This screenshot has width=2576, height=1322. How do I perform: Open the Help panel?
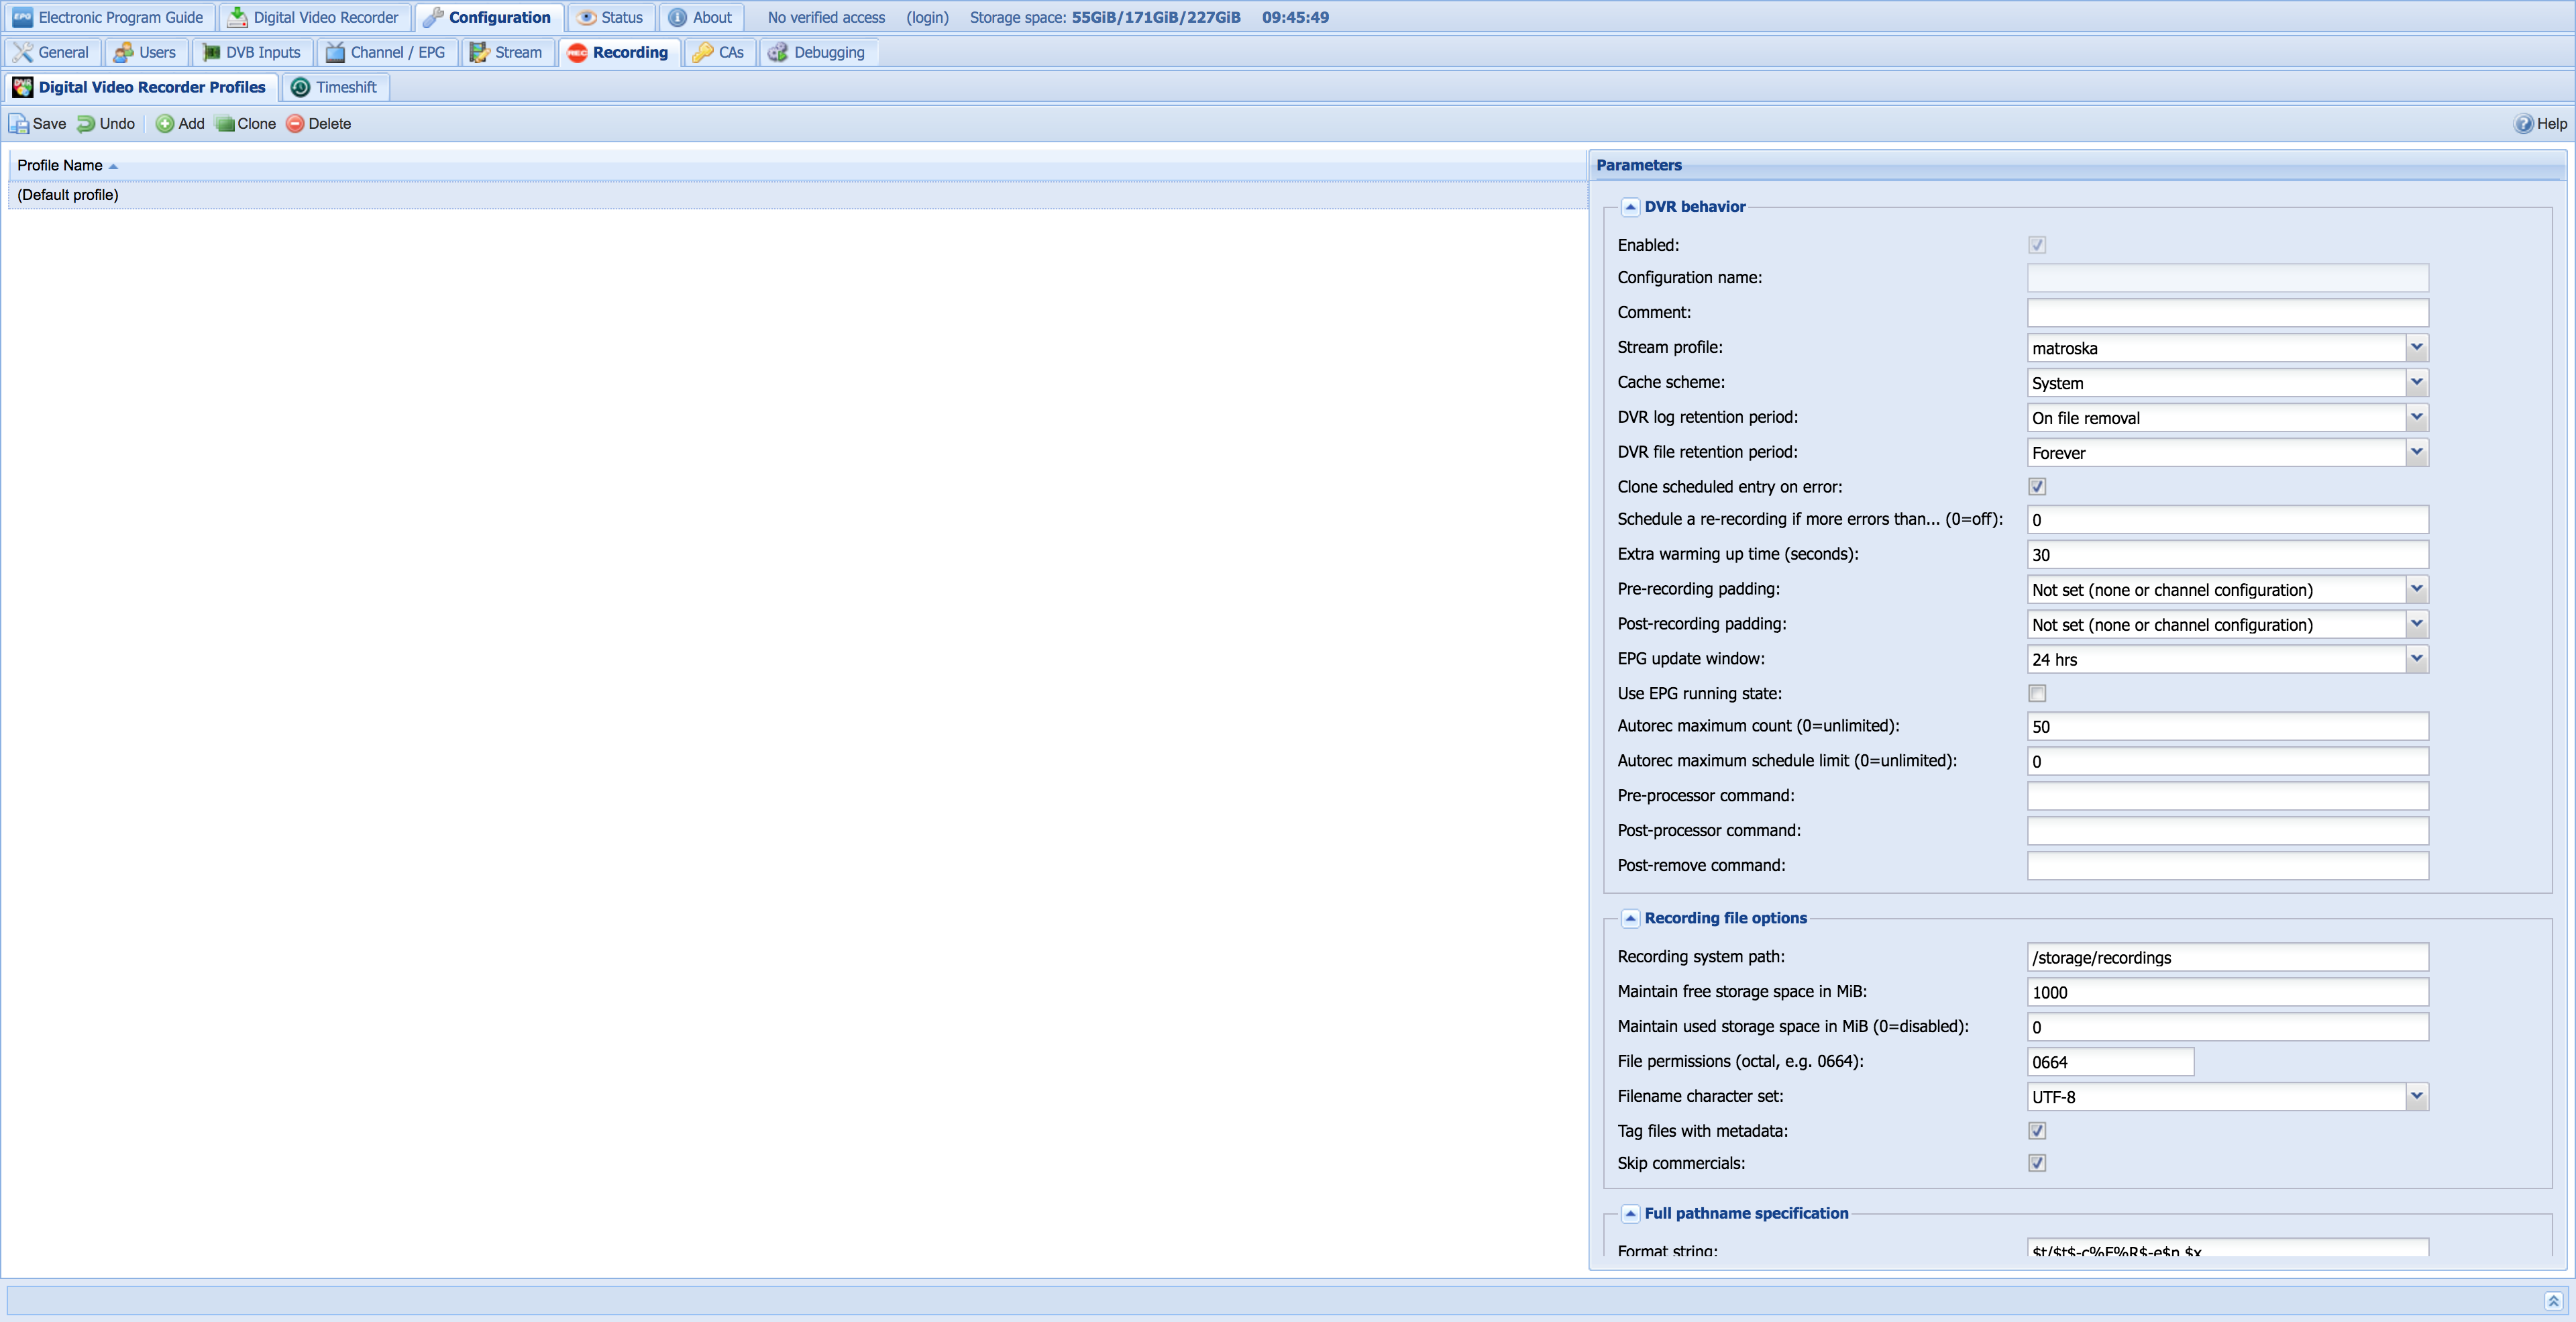[x=2540, y=124]
